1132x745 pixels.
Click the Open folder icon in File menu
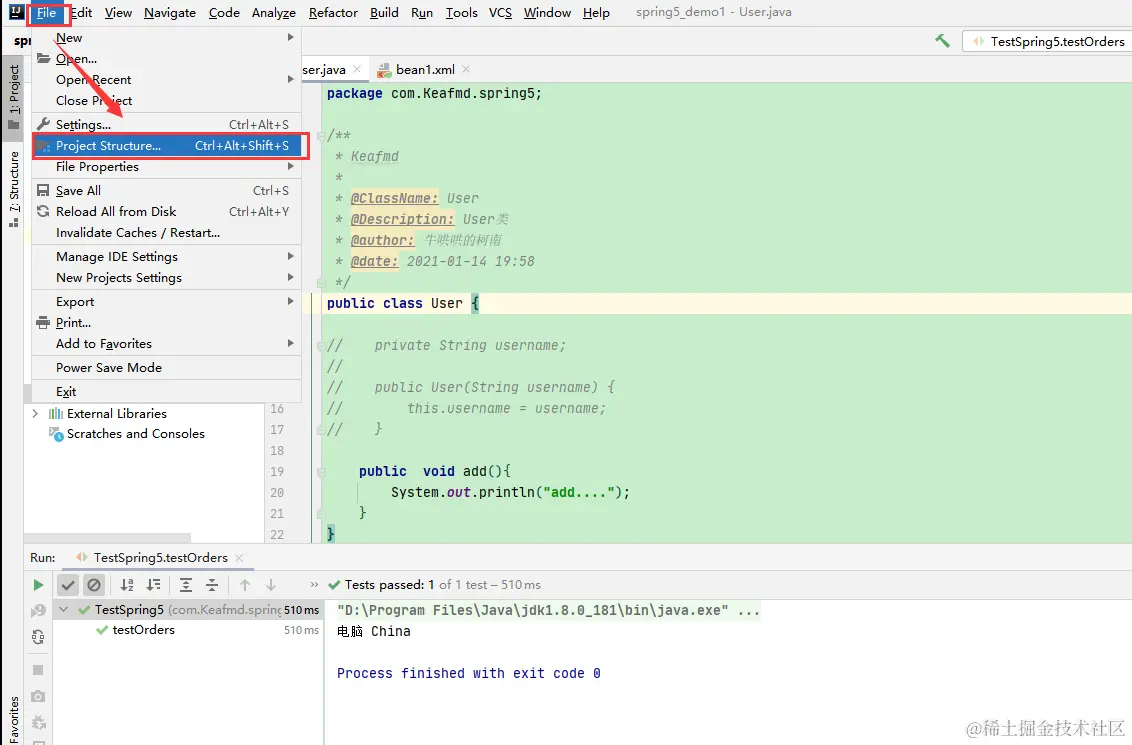pos(43,58)
